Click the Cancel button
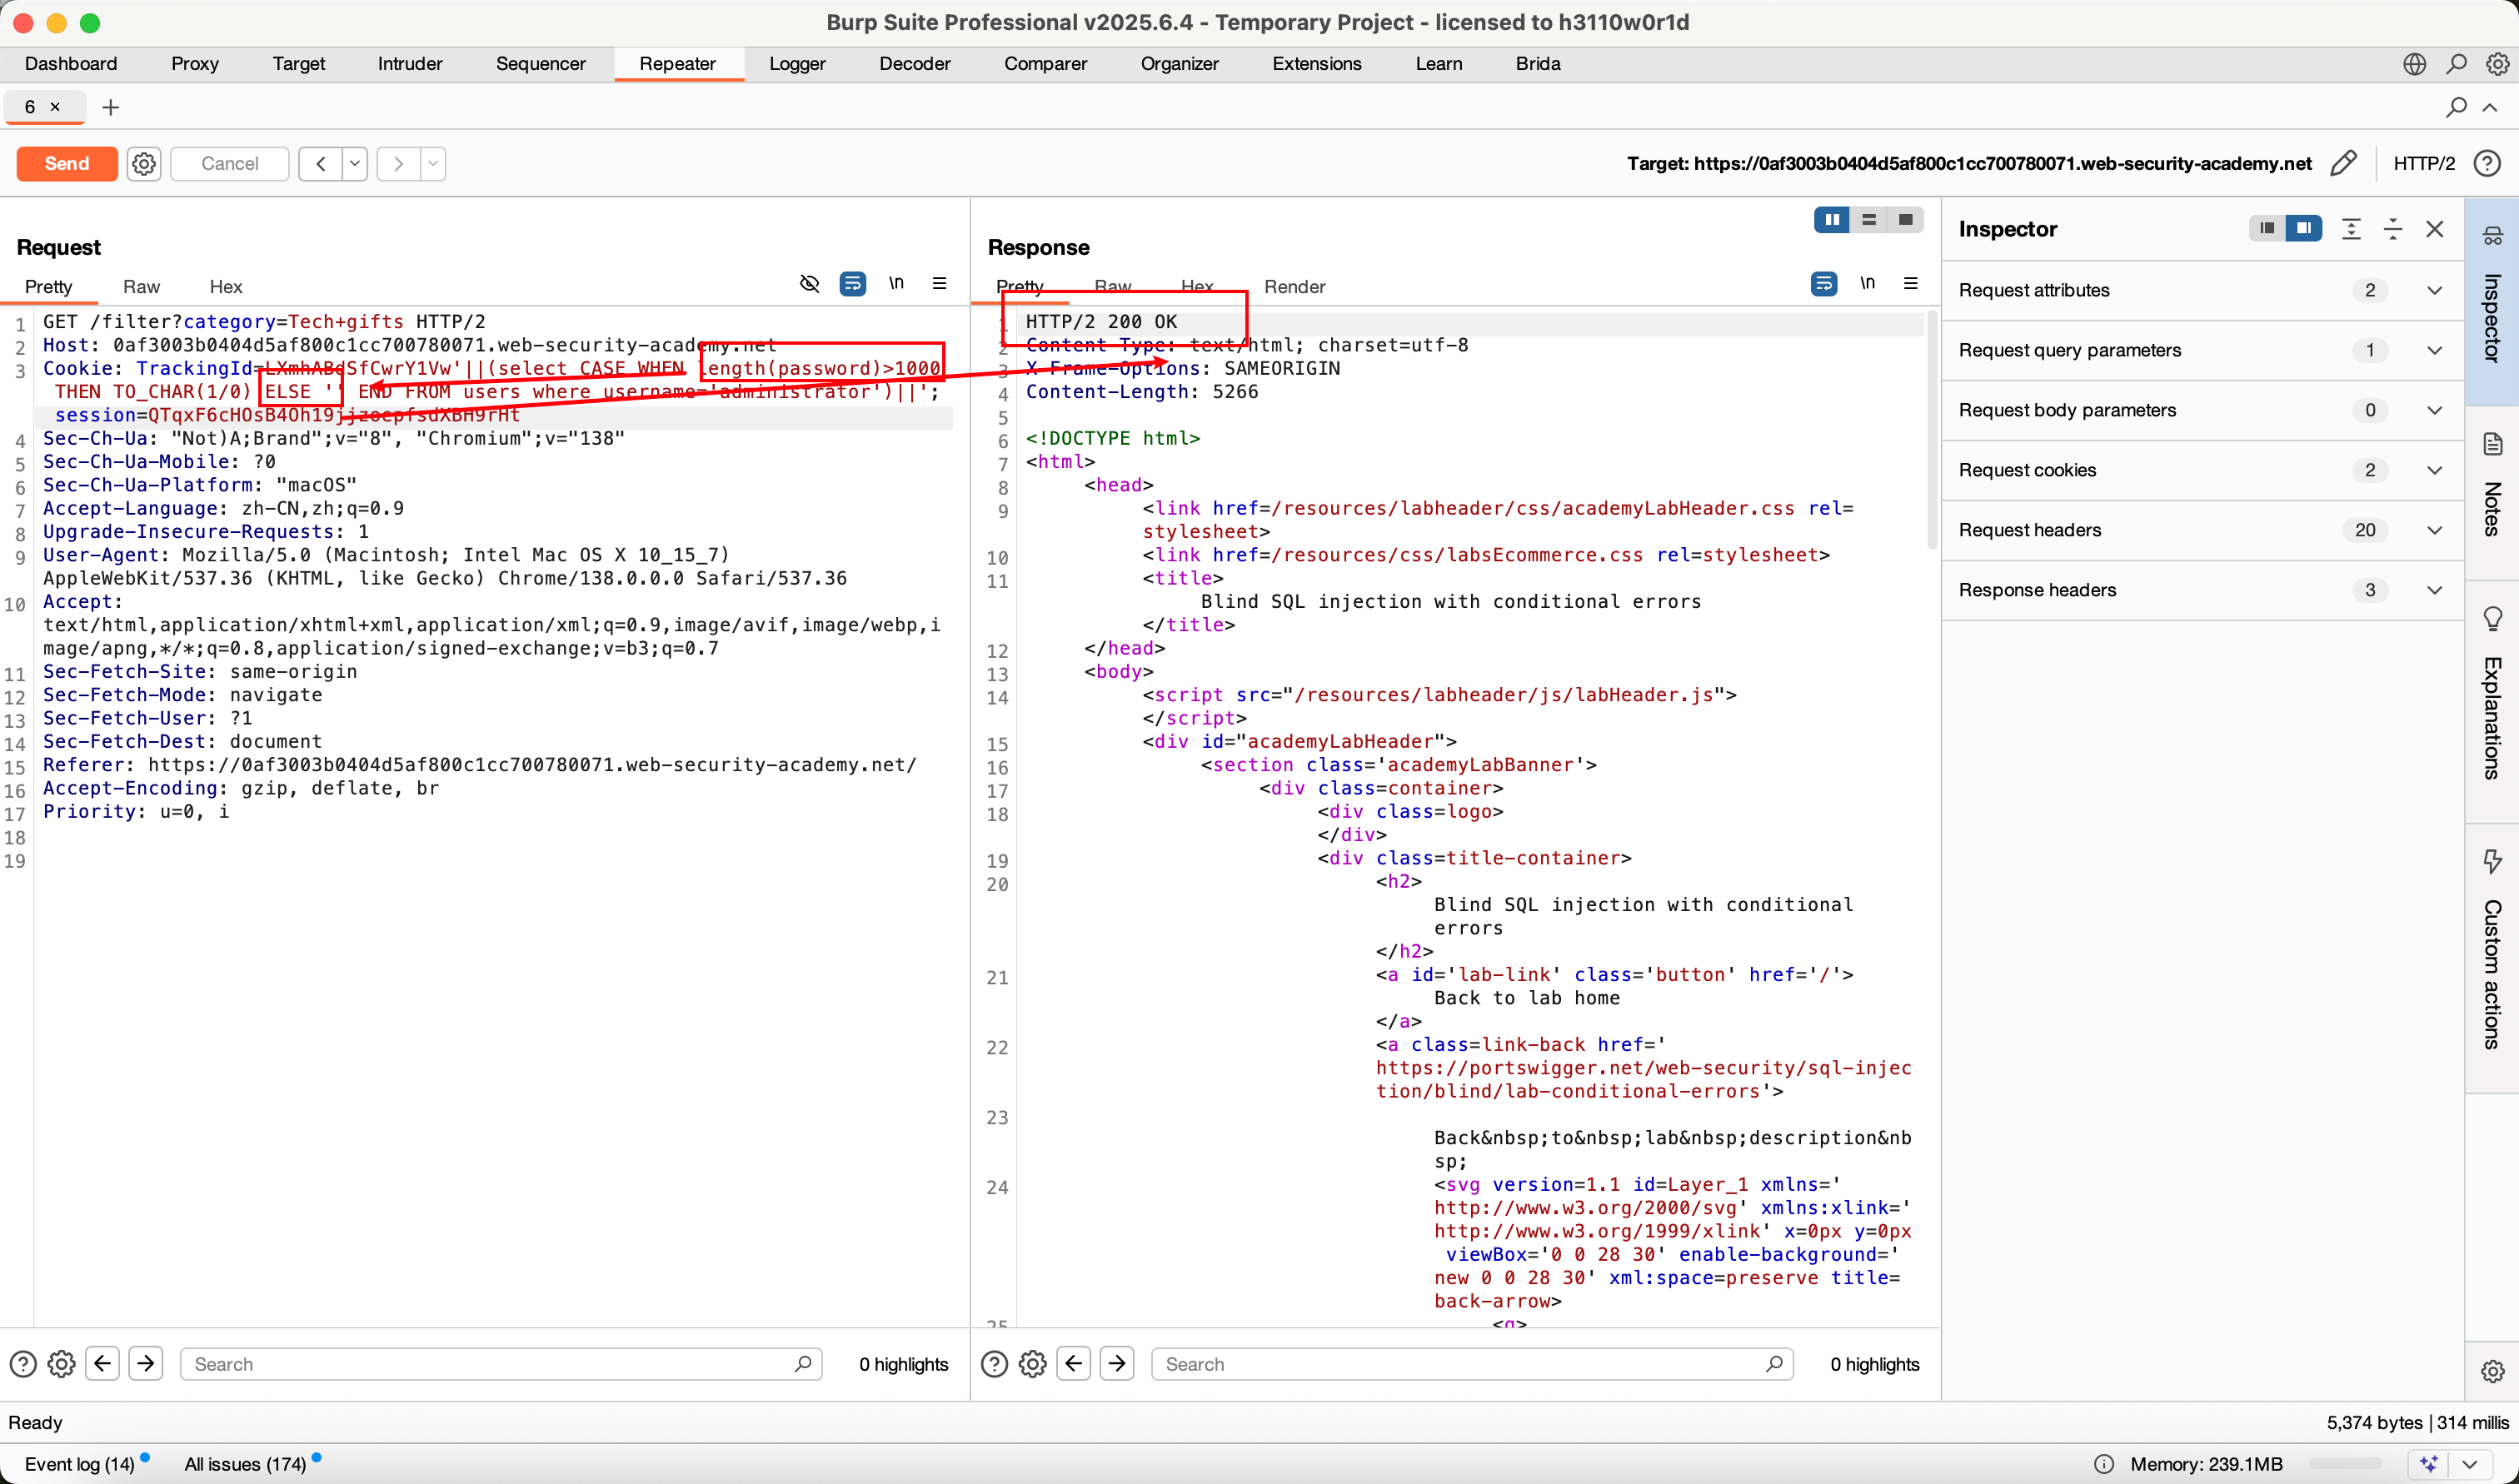 click(x=229, y=163)
